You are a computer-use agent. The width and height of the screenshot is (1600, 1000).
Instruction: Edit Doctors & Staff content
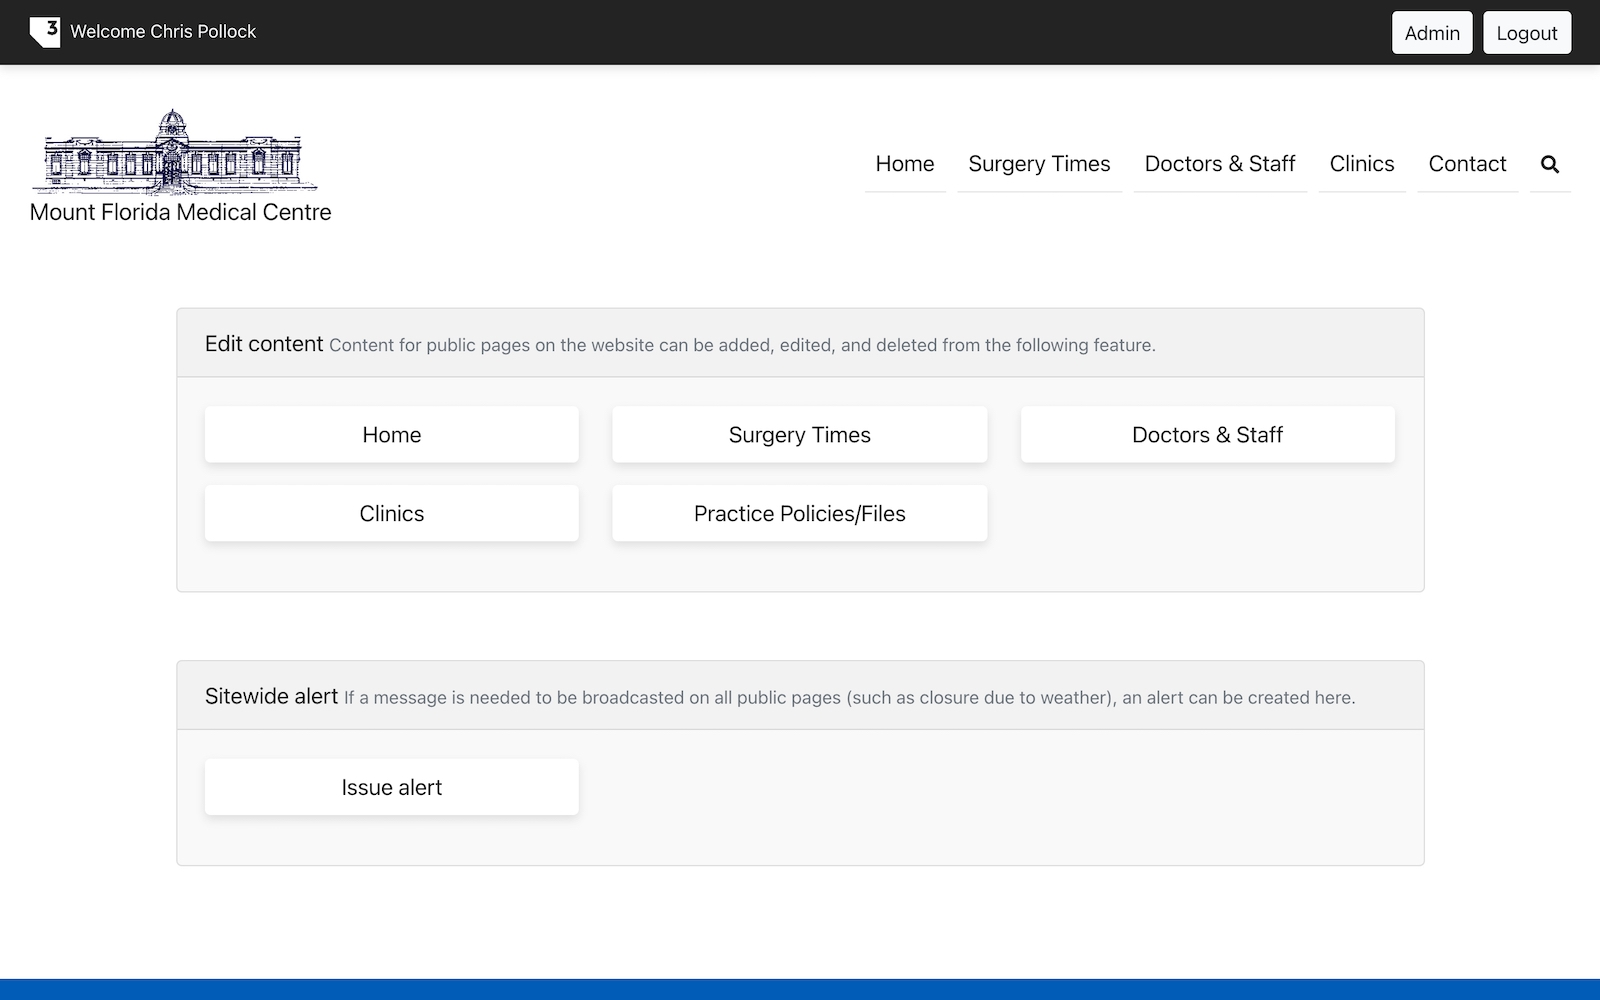pos(1207,434)
